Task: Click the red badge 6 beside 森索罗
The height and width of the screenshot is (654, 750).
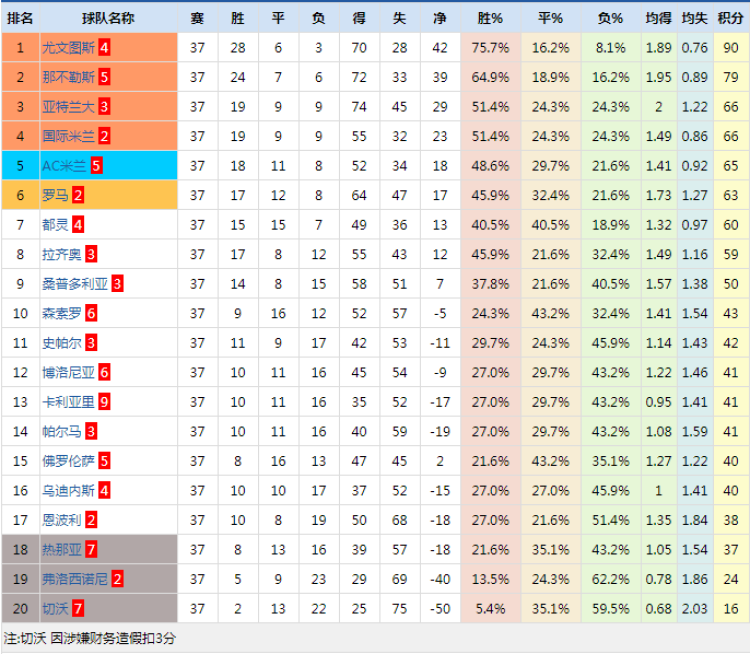Action: (91, 313)
